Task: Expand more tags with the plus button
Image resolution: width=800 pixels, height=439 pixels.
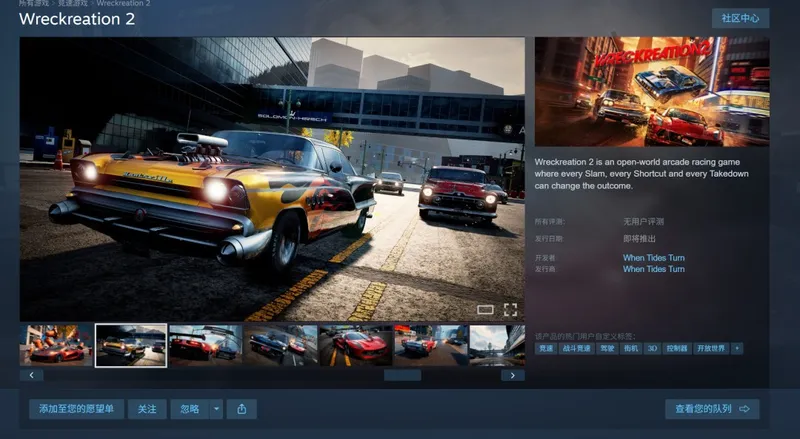Action: [736, 348]
